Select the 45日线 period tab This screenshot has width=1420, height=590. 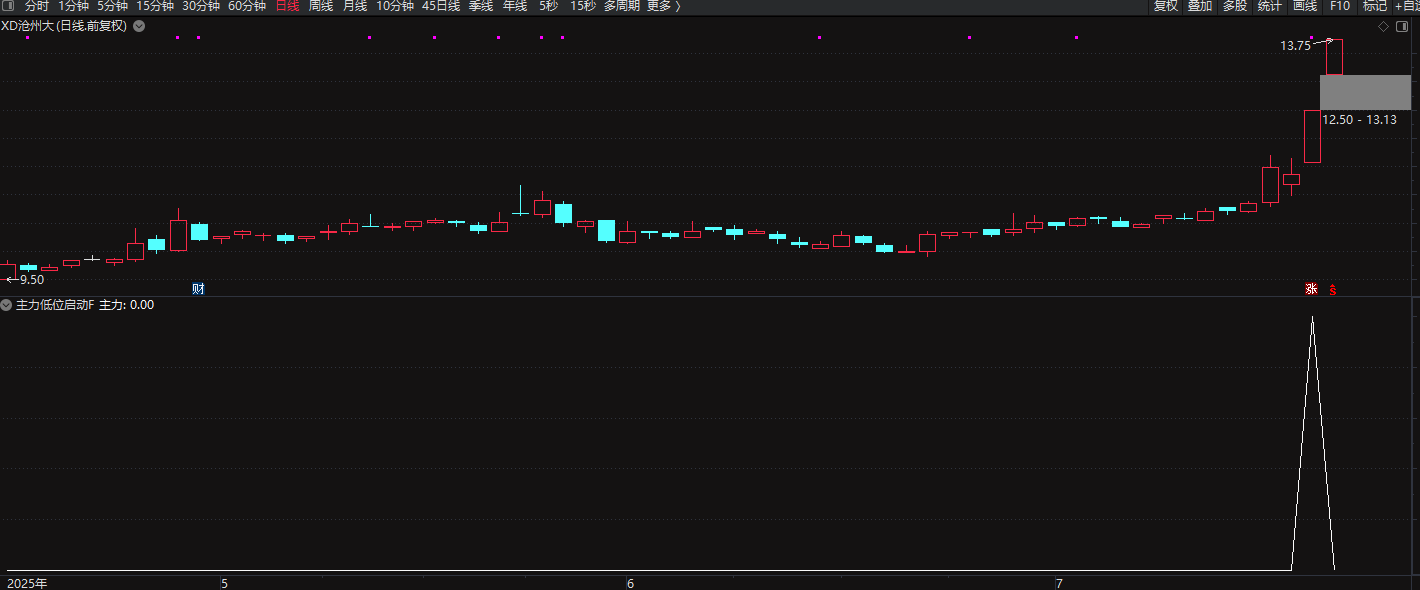[441, 6]
